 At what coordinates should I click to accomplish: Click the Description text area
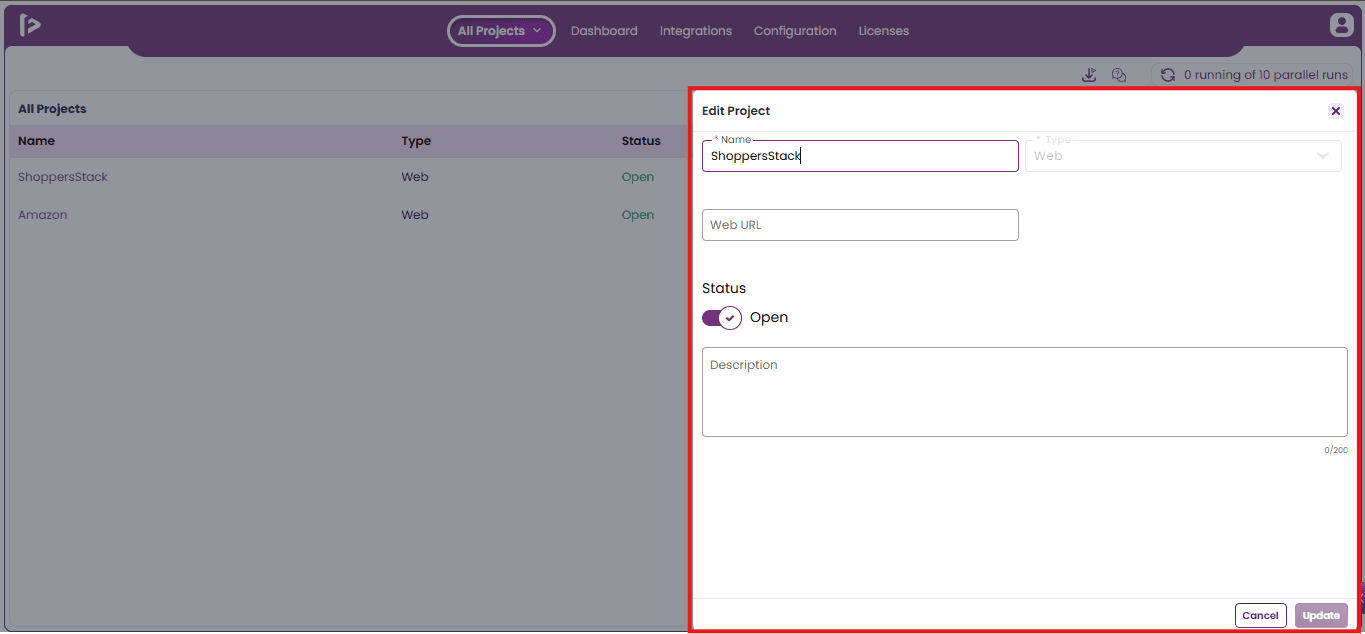coord(1025,392)
